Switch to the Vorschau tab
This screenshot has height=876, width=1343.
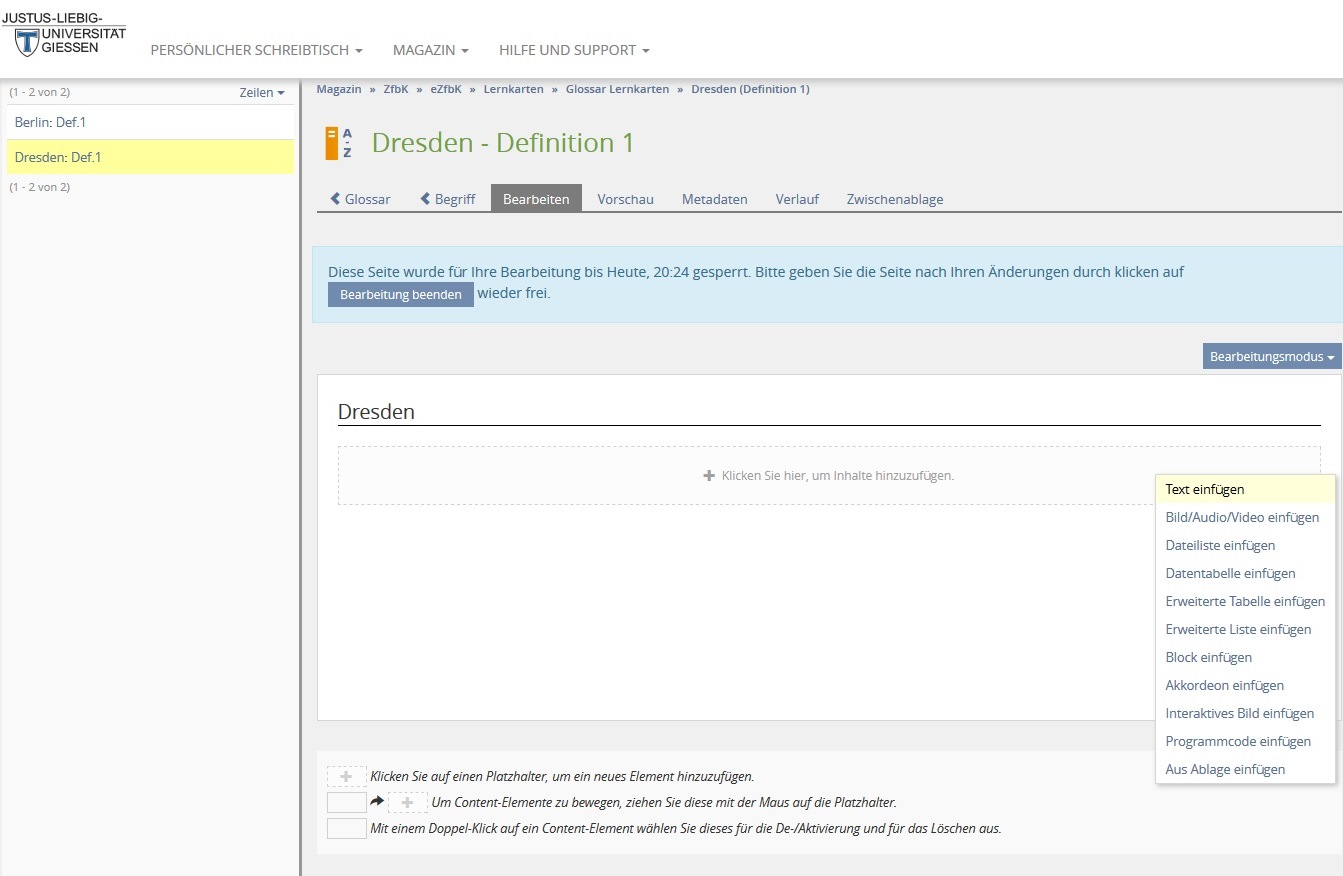pyautogui.click(x=625, y=199)
